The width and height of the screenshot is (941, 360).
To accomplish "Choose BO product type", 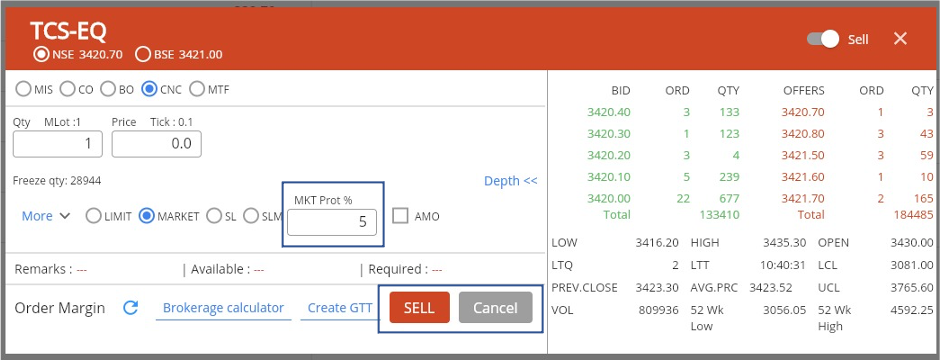I will (x=108, y=89).
